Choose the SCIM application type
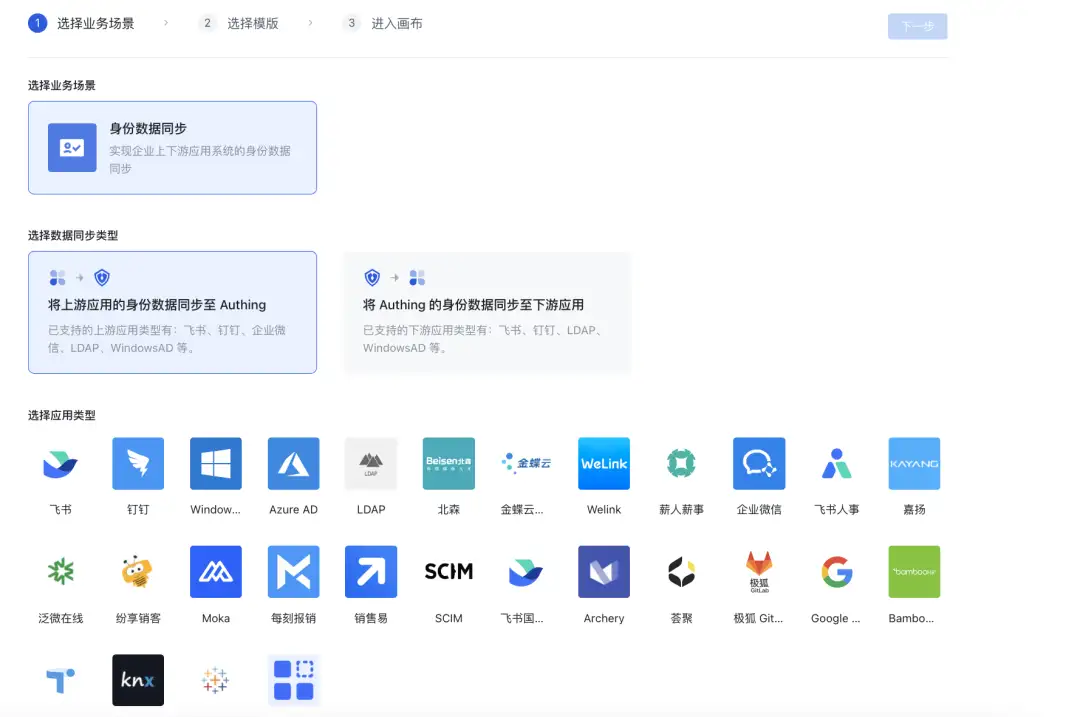 448,572
